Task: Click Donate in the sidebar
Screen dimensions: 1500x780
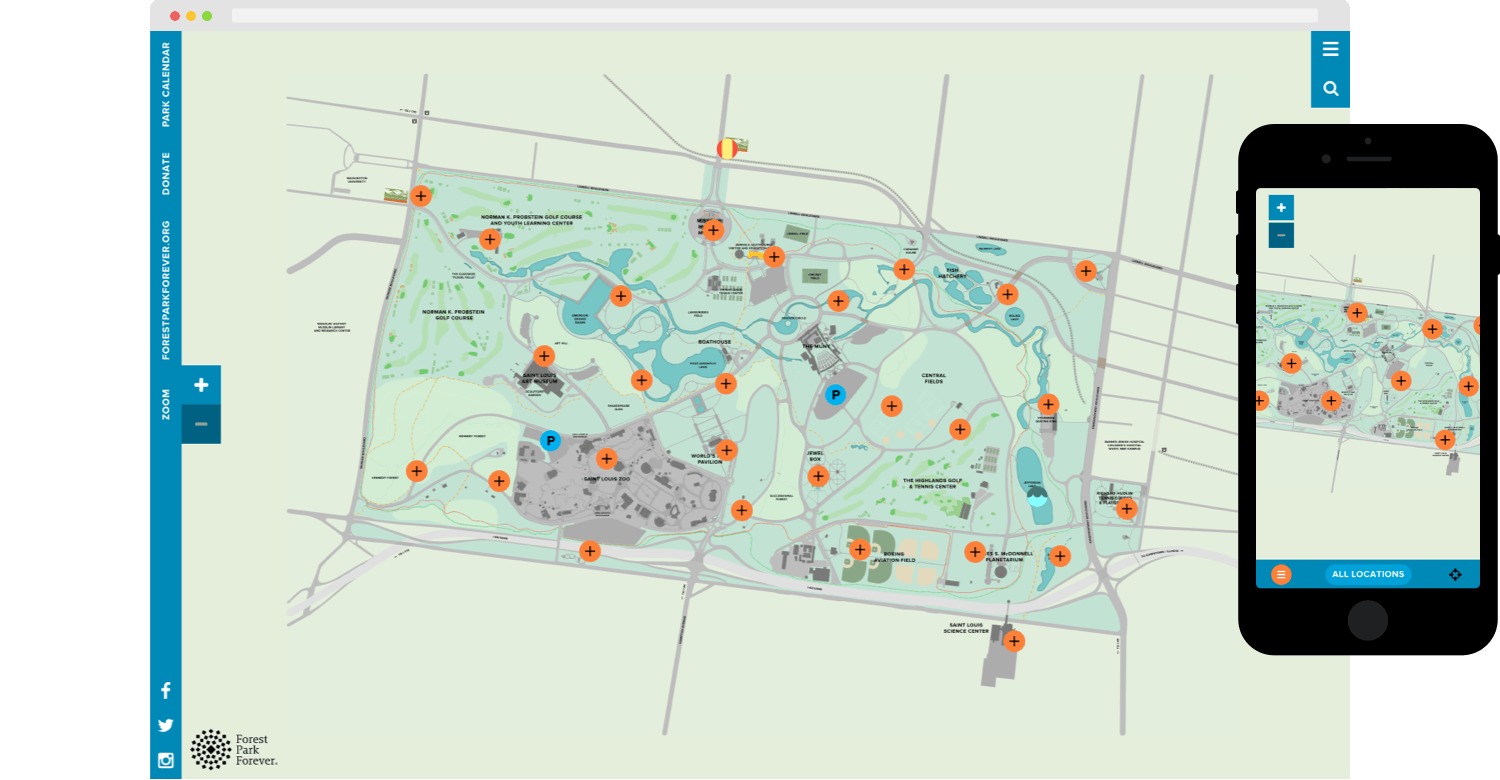Action: pyautogui.click(x=166, y=173)
